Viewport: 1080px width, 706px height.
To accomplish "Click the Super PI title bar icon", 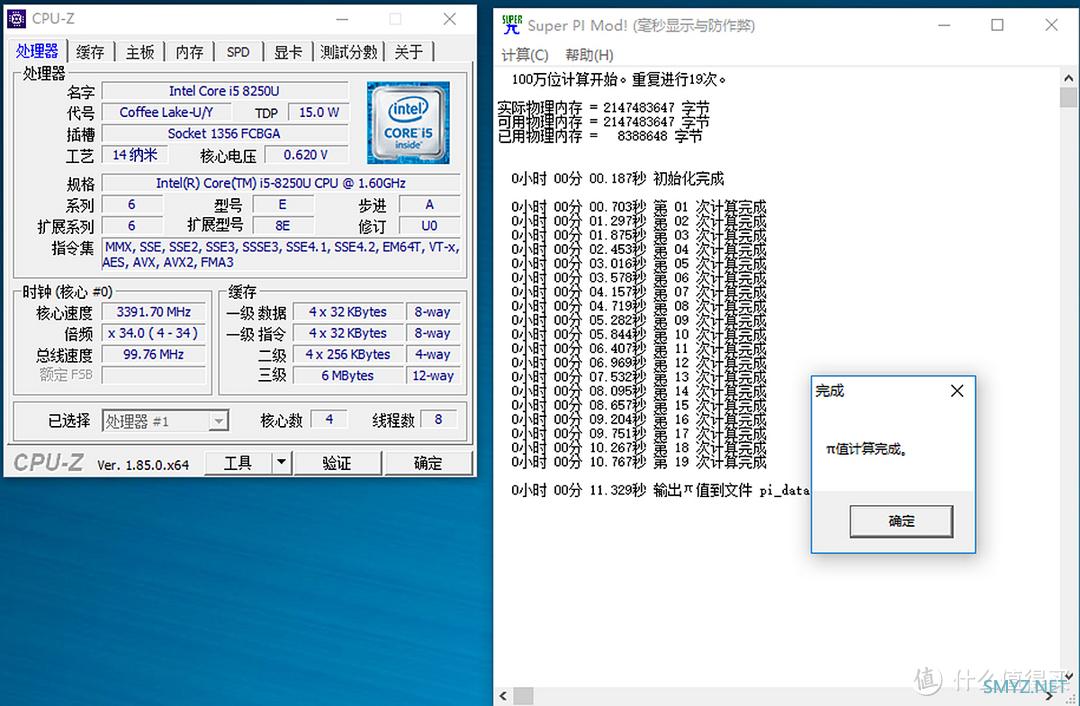I will pos(511,25).
